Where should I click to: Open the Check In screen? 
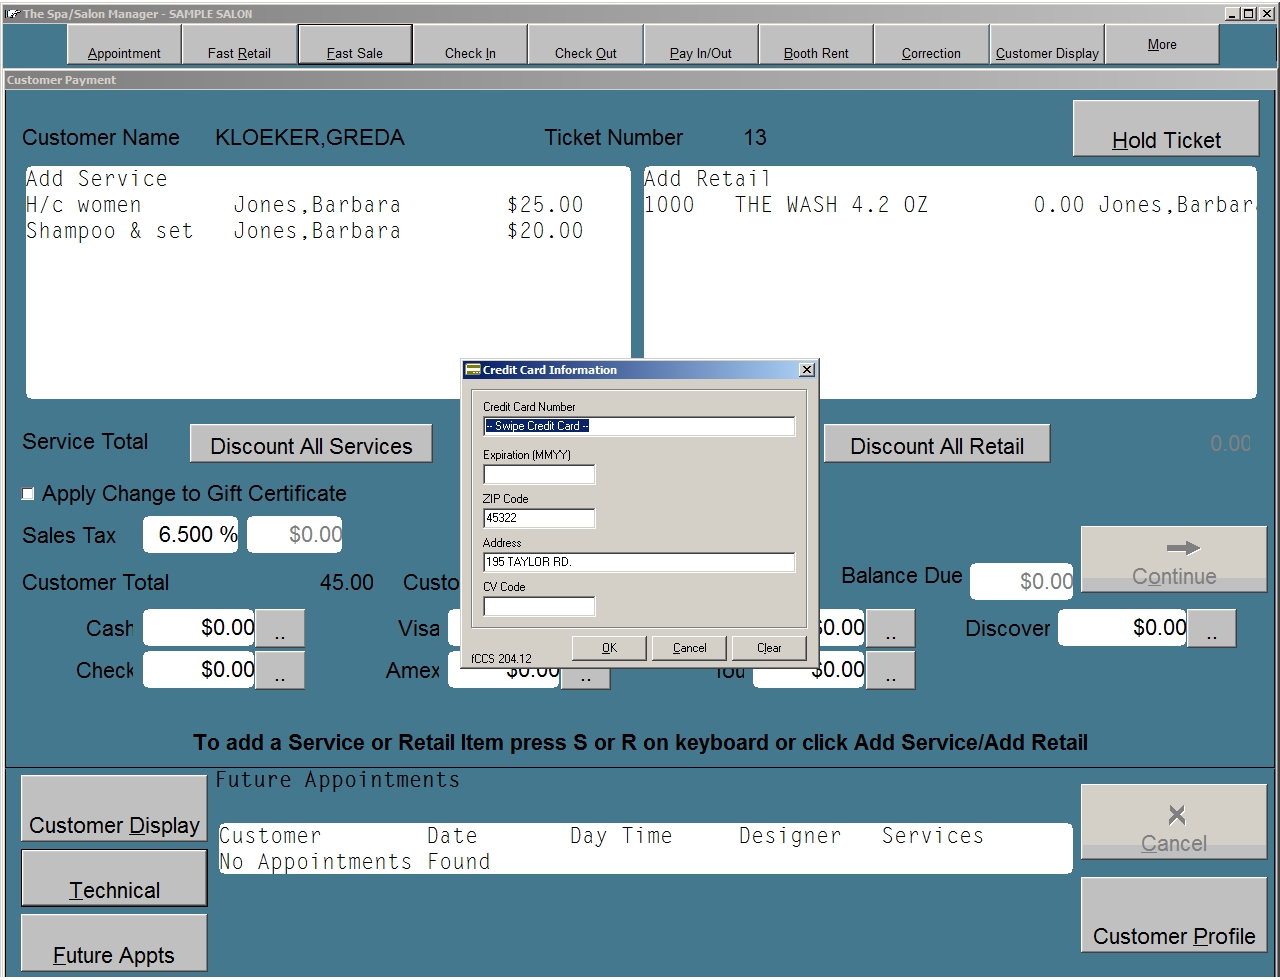[470, 45]
